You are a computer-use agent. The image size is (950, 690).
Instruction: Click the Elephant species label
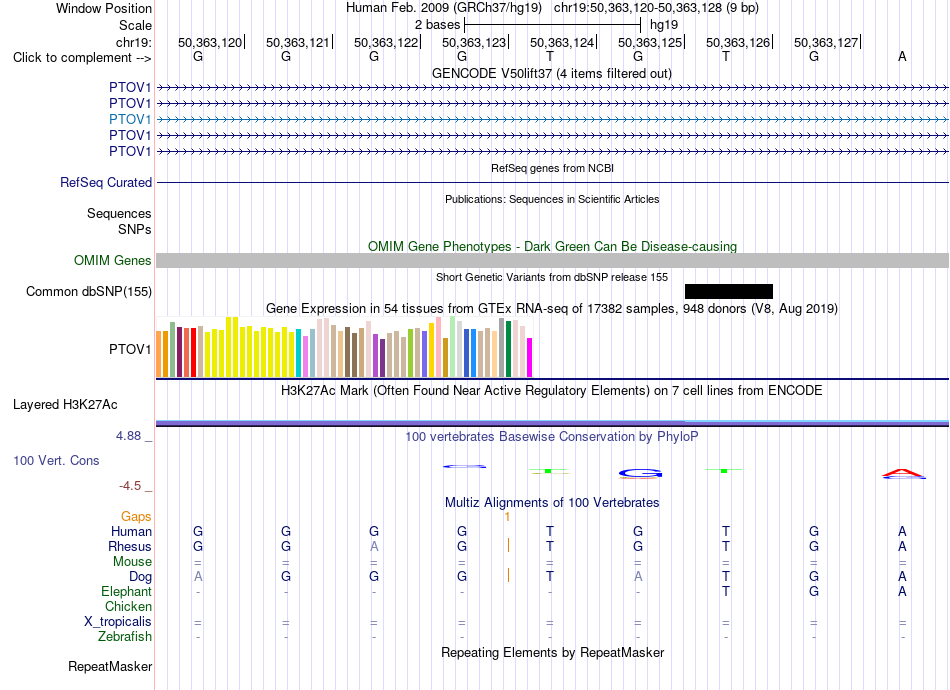[126, 591]
